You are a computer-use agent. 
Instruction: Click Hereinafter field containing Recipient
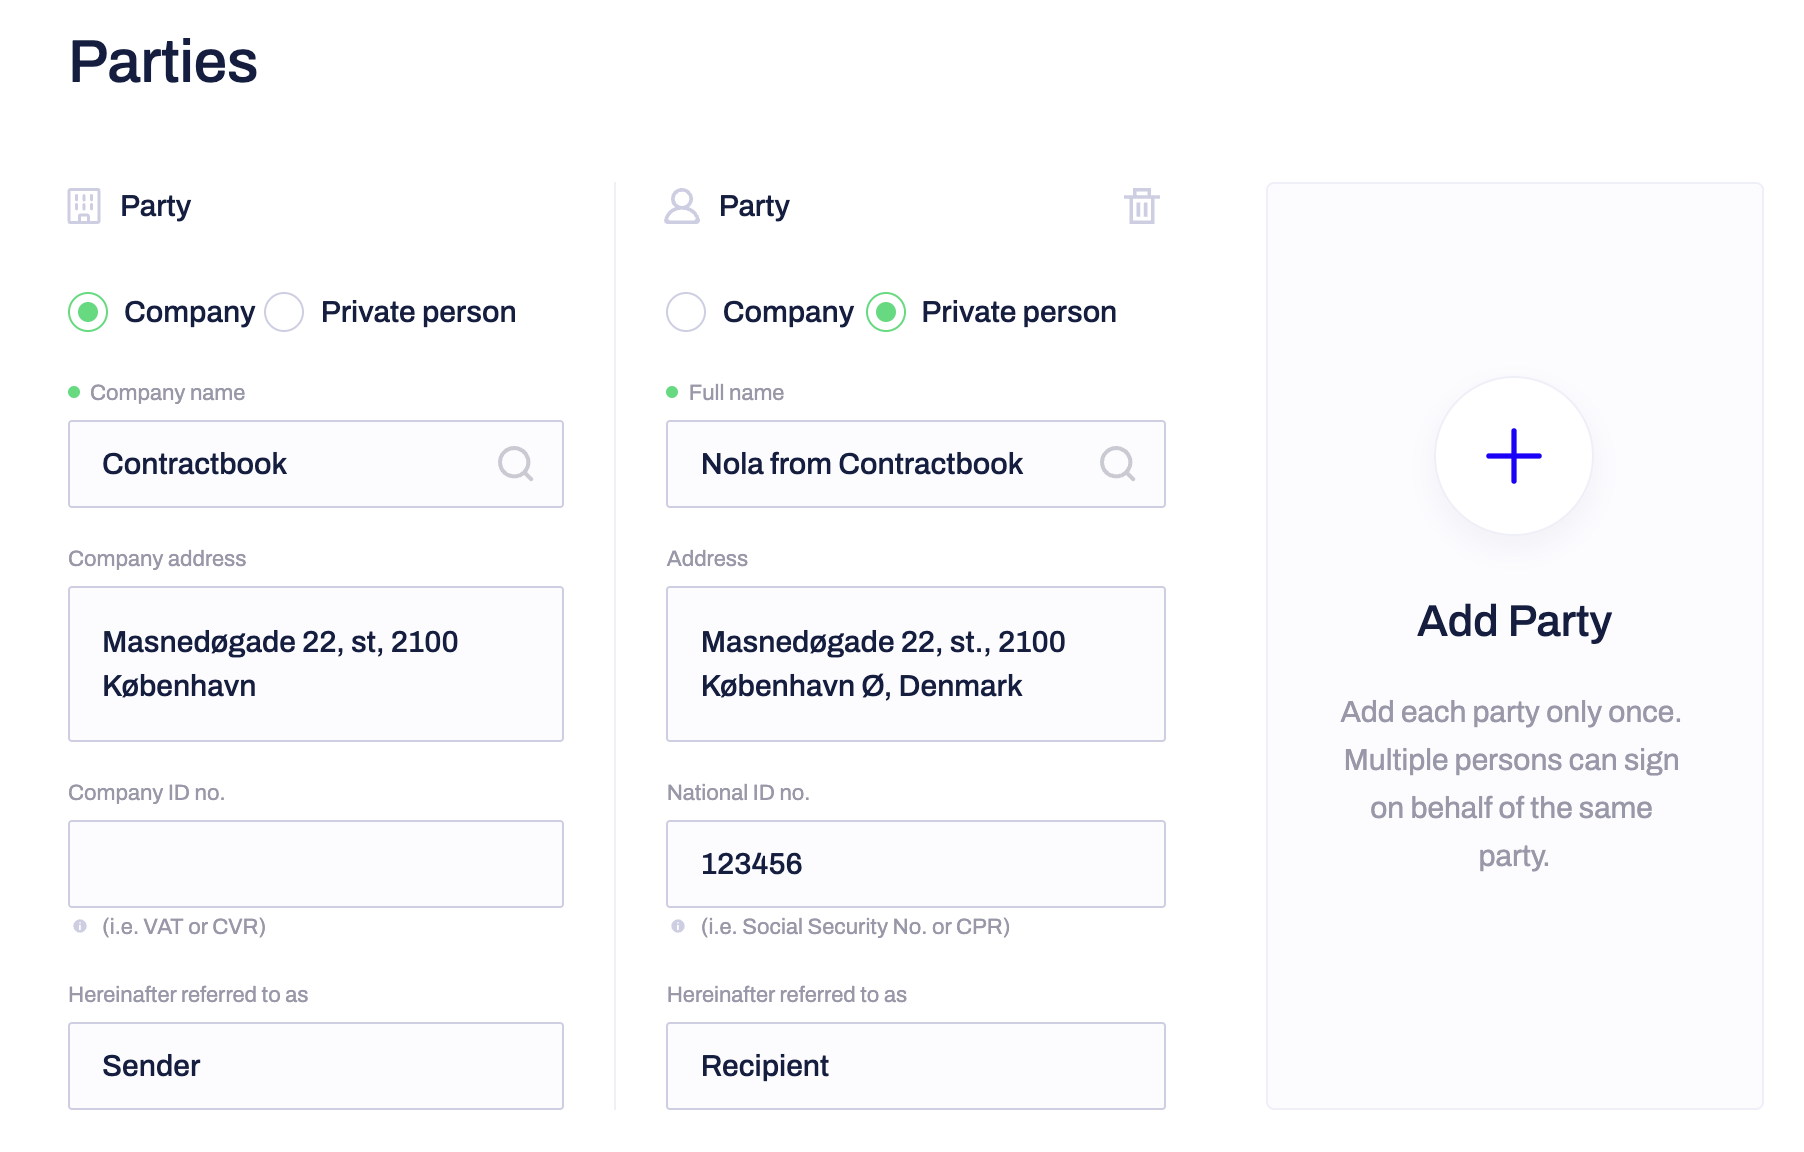pyautogui.click(x=916, y=1066)
